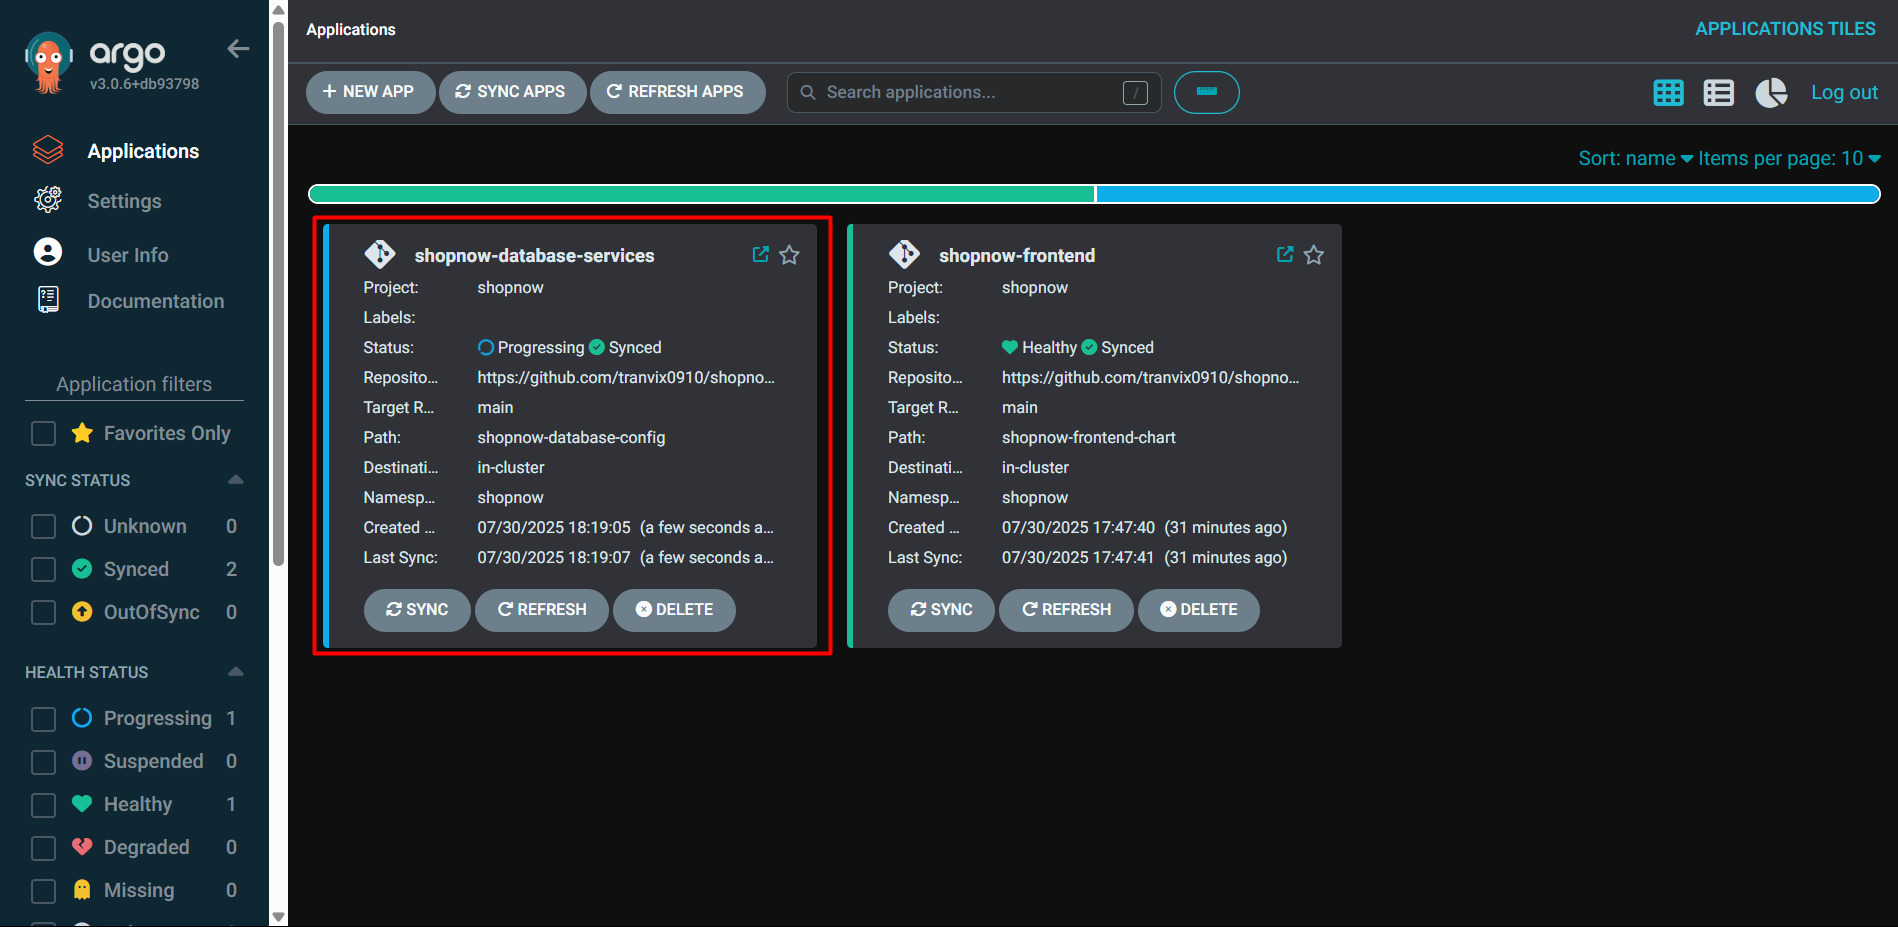Switch to applications list view icon
The image size is (1898, 927).
tap(1718, 93)
